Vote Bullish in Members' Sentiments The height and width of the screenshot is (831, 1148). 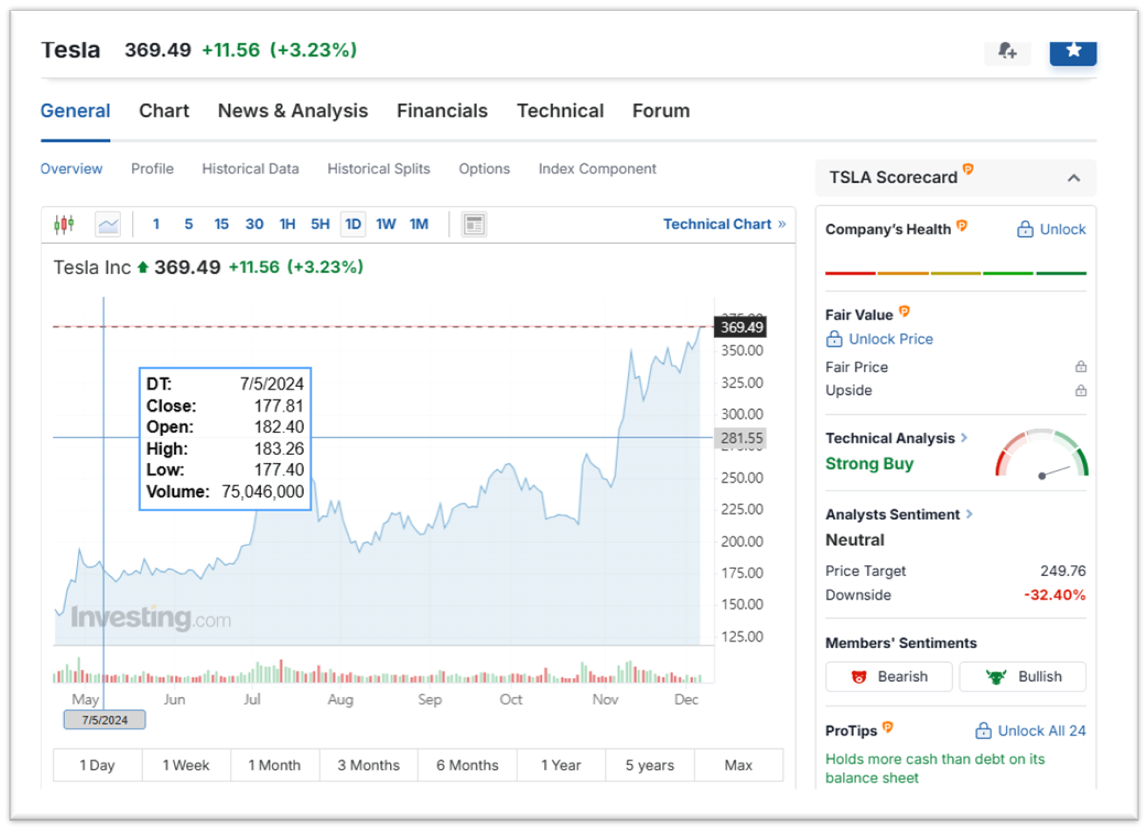click(1023, 677)
